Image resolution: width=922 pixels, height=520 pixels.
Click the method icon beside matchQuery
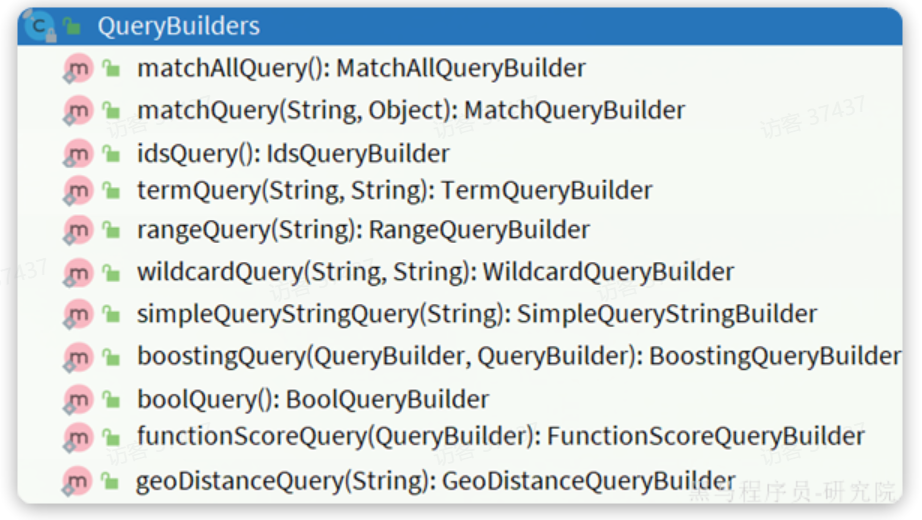pyautogui.click(x=78, y=111)
